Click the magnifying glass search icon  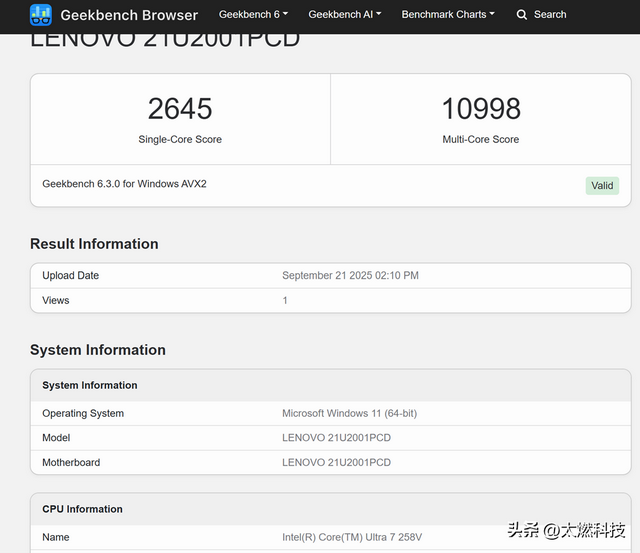point(522,15)
